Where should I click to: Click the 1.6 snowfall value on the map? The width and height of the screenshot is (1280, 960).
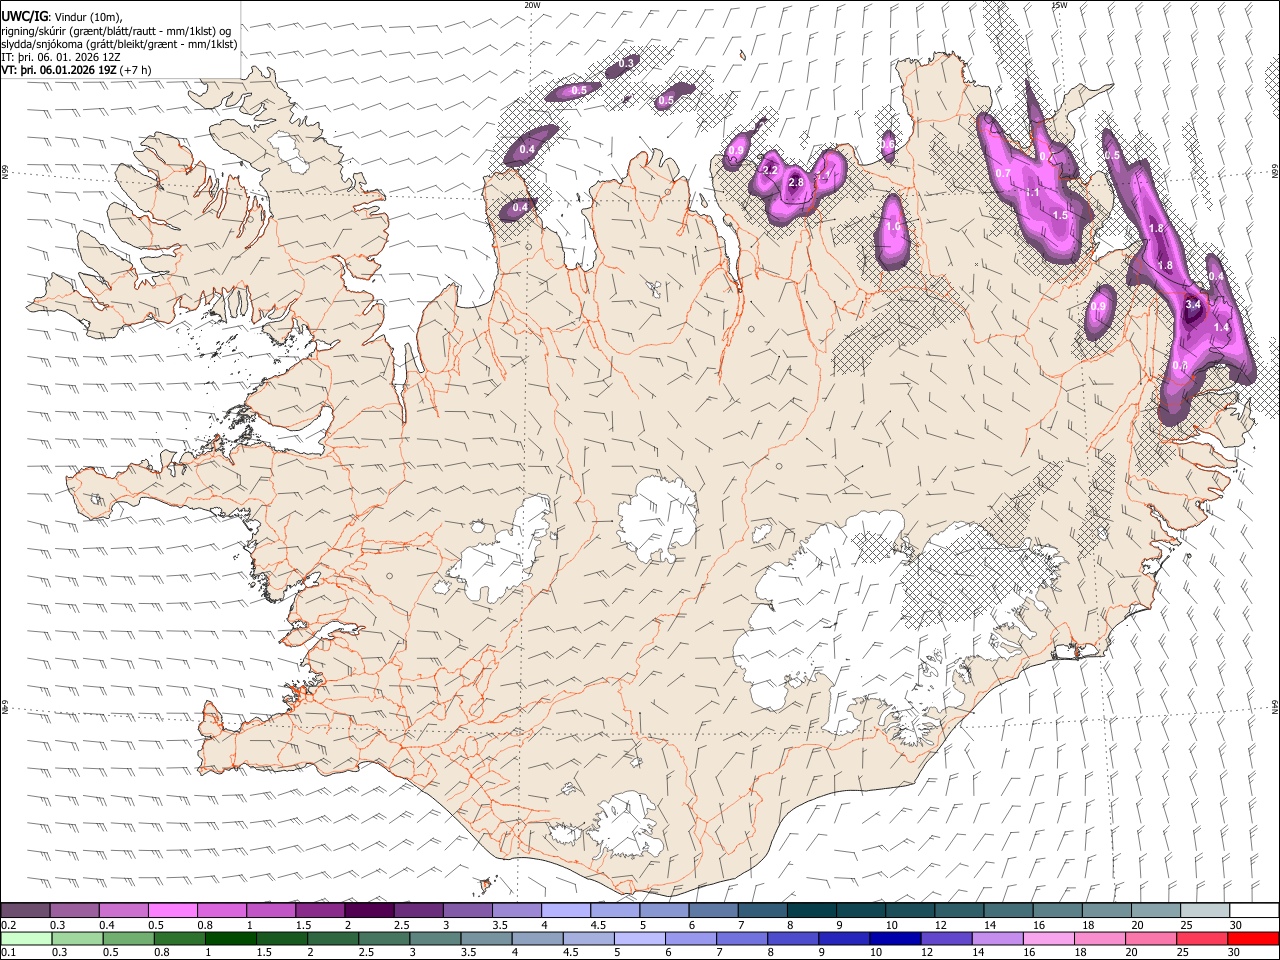tap(893, 227)
